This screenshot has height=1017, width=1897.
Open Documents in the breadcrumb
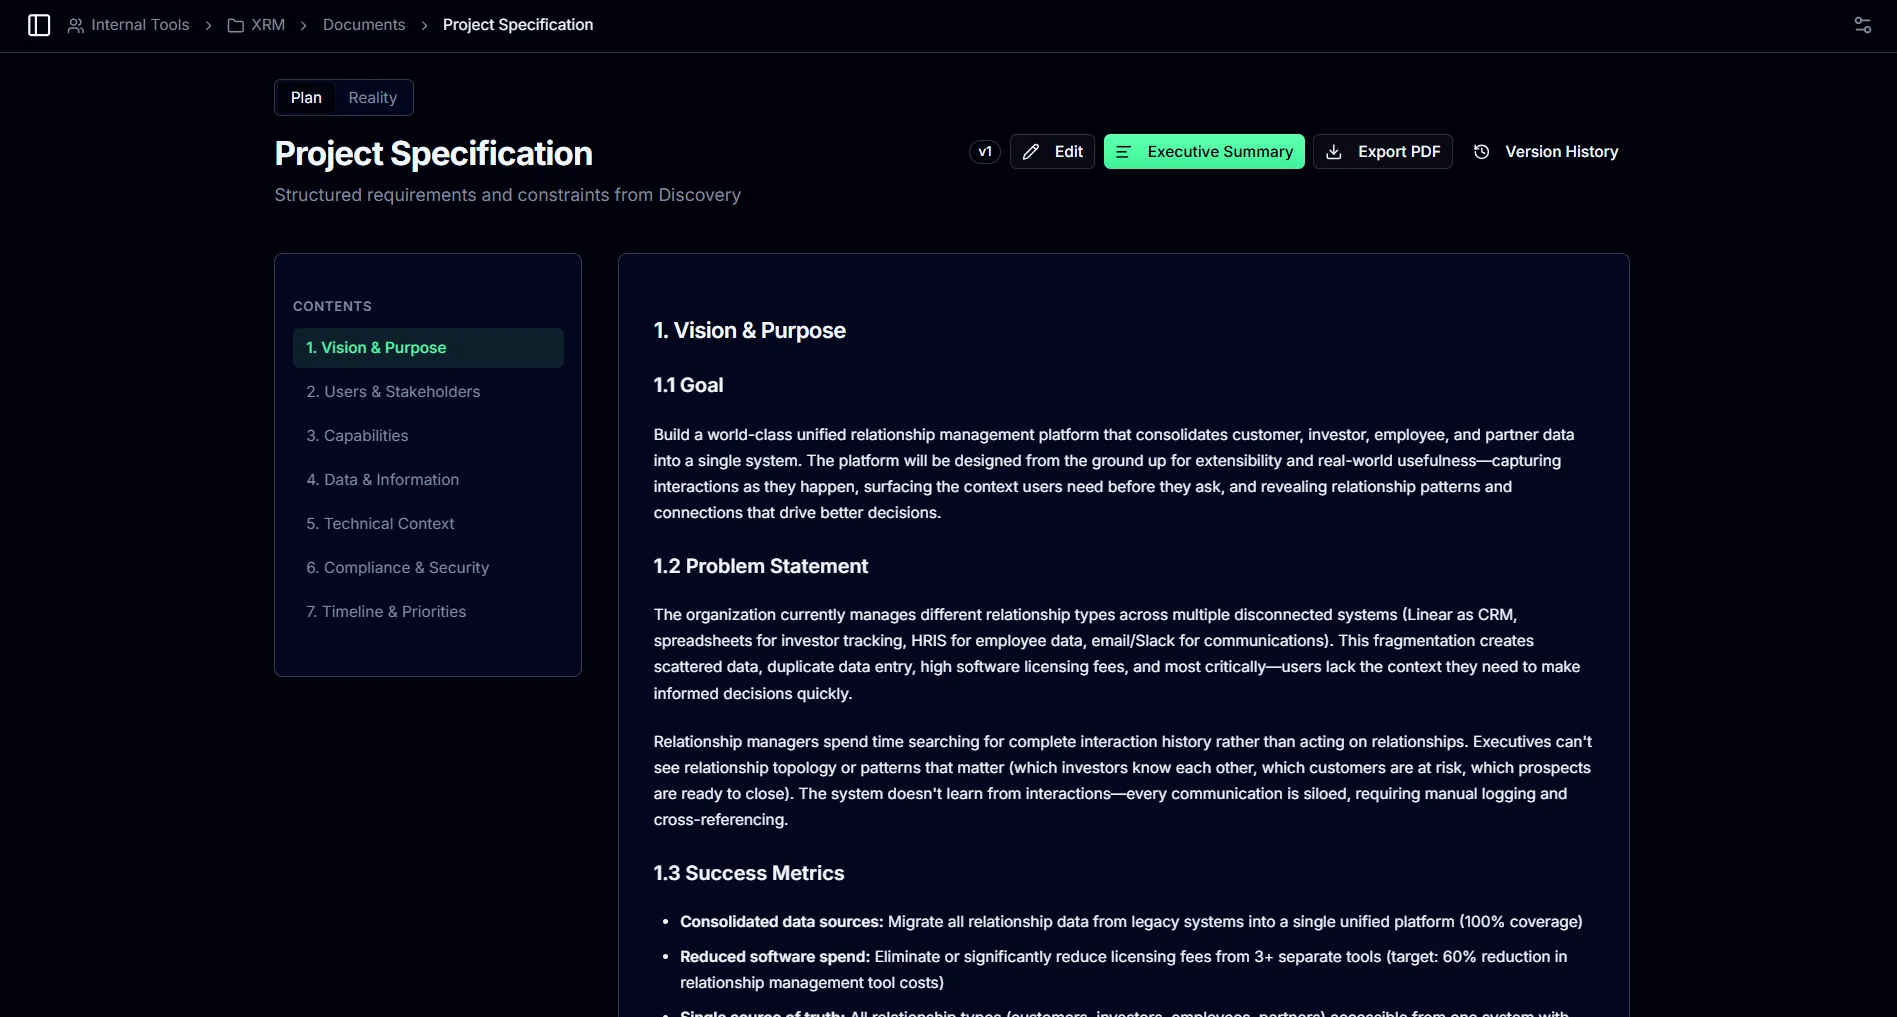(x=364, y=25)
